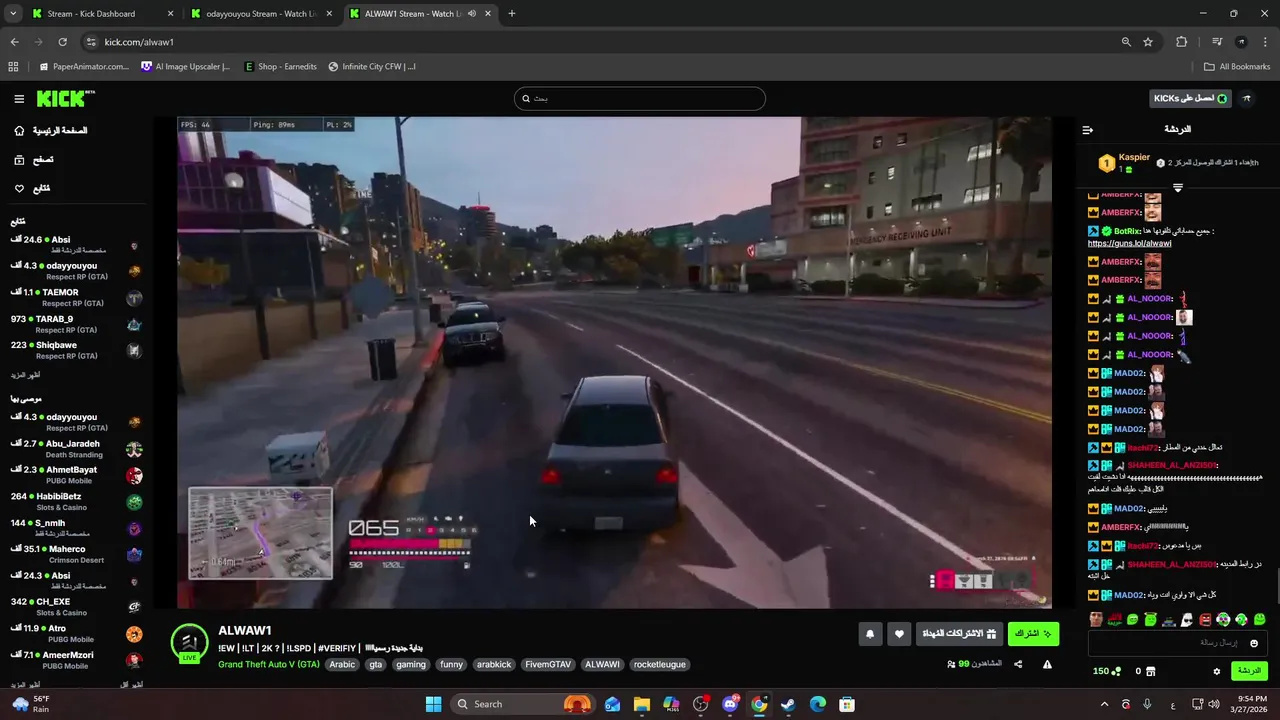1280x720 pixels.
Task: Open the home page sidebar entry with house icon
Action: pyautogui.click(x=50, y=131)
